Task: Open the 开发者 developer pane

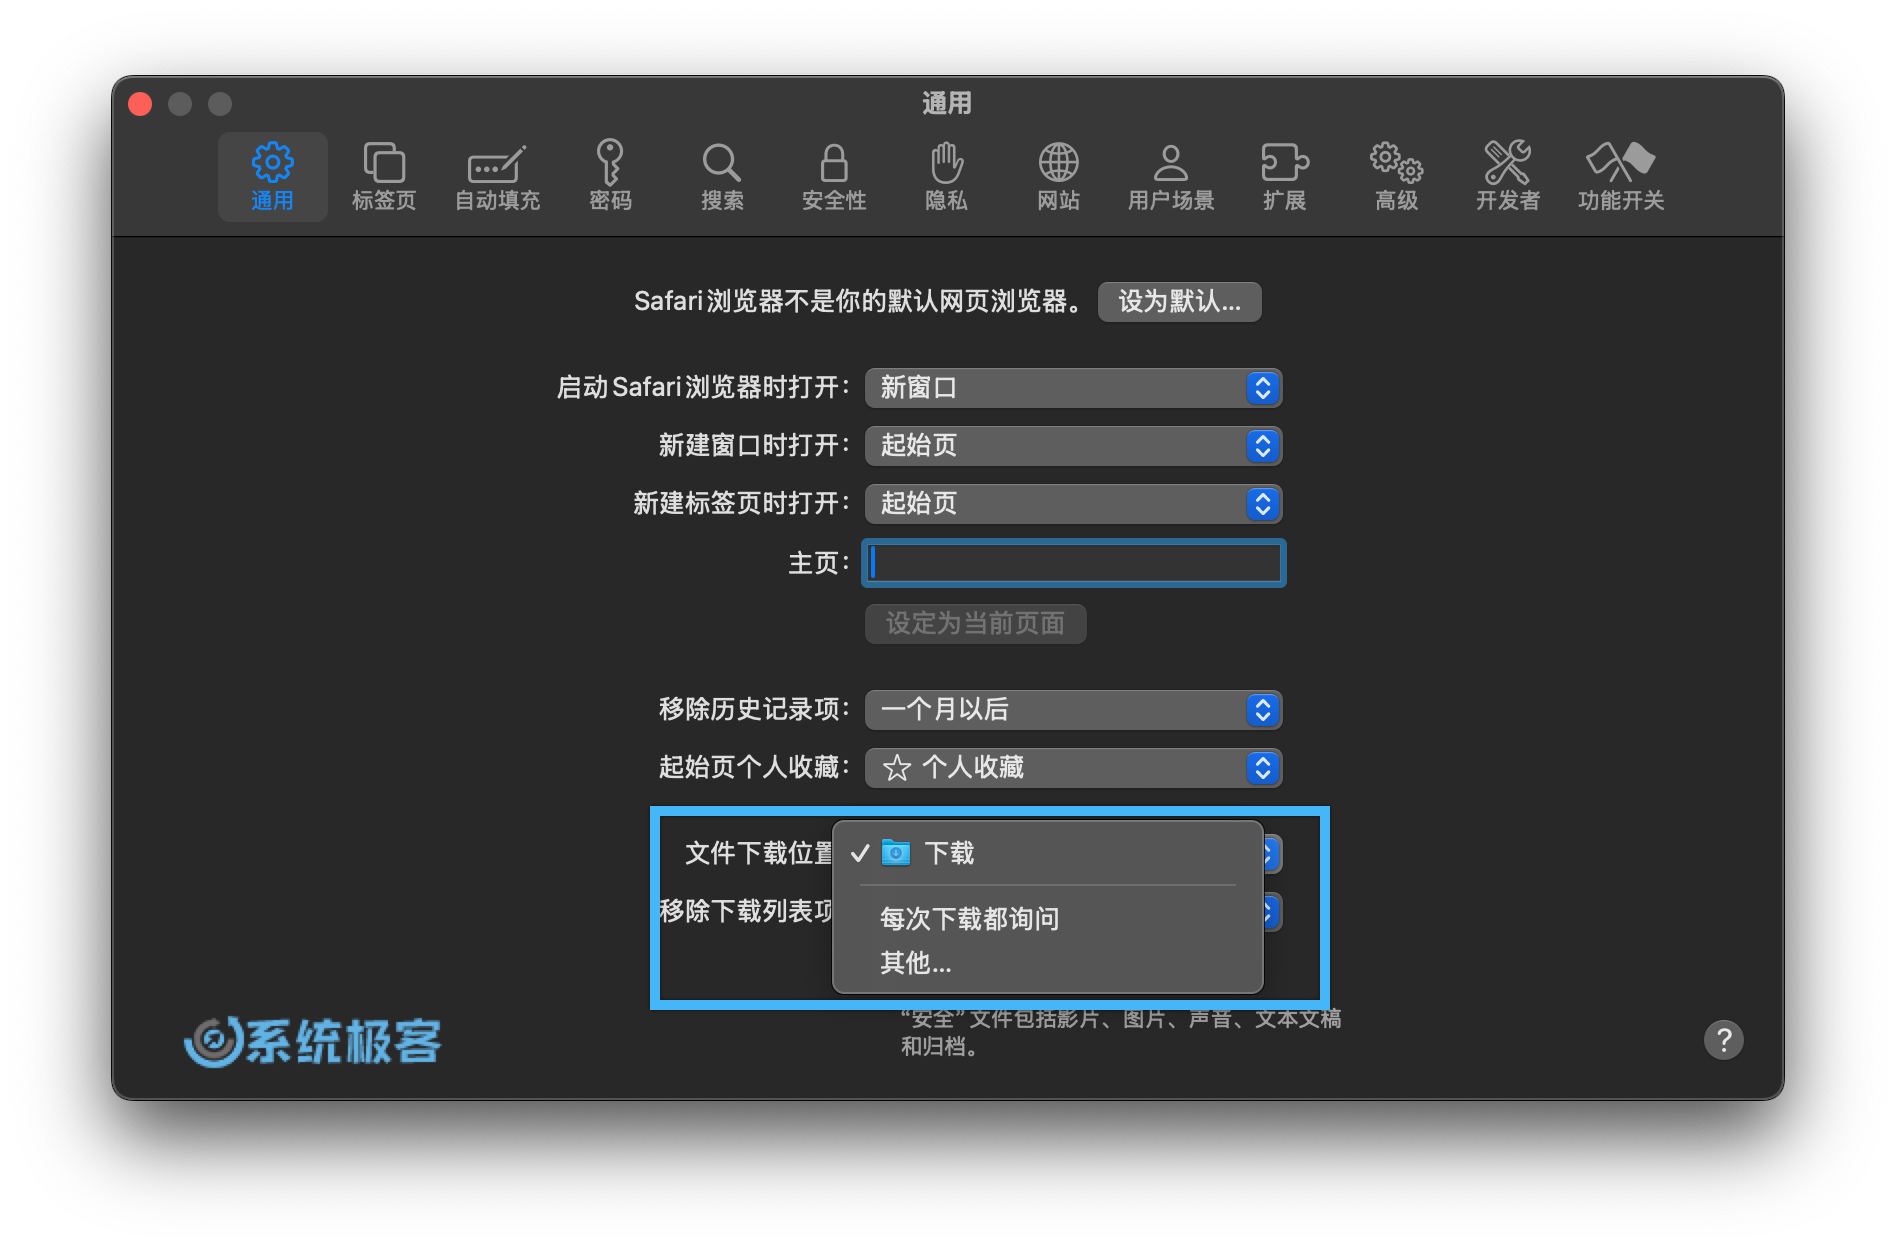Action: 1508,177
